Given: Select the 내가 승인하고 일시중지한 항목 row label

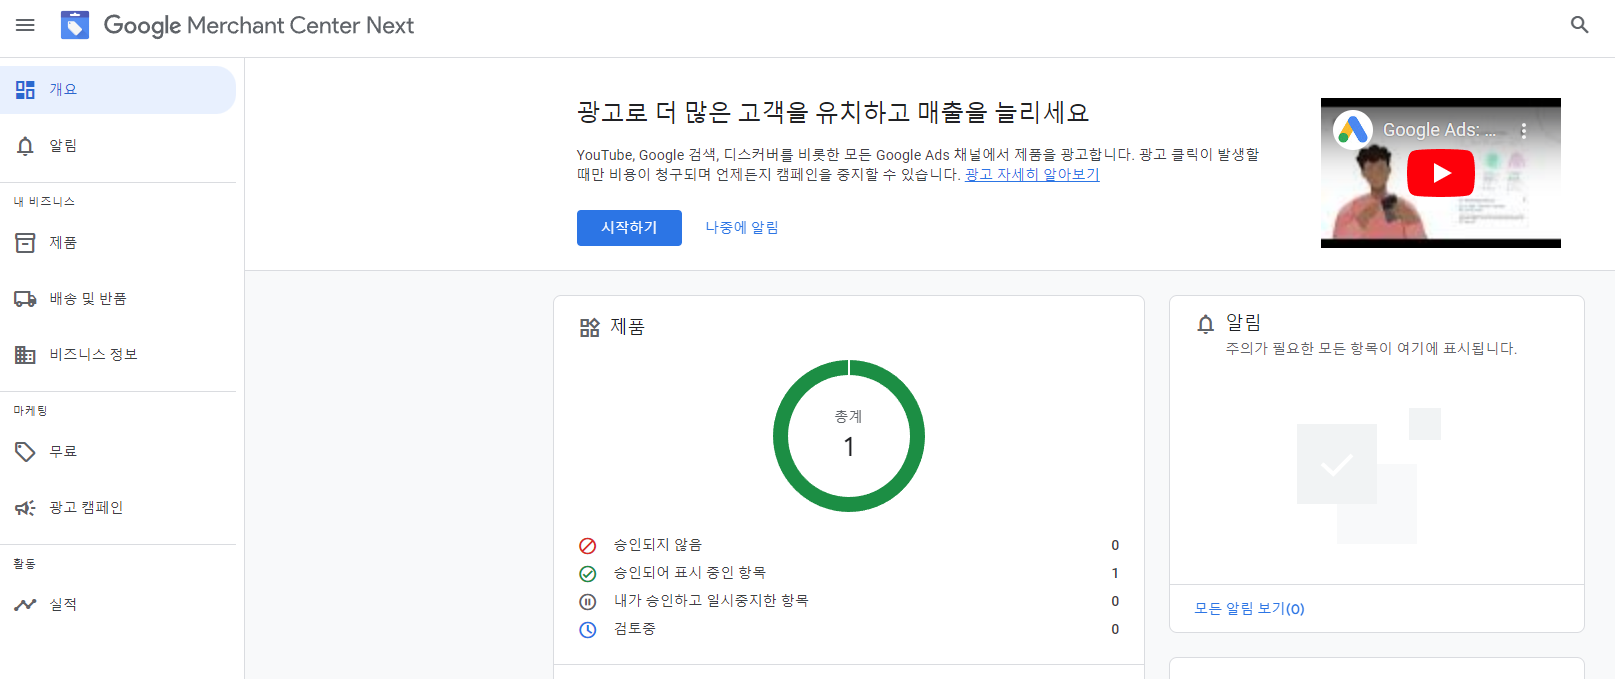Looking at the screenshot, I should [711, 601].
